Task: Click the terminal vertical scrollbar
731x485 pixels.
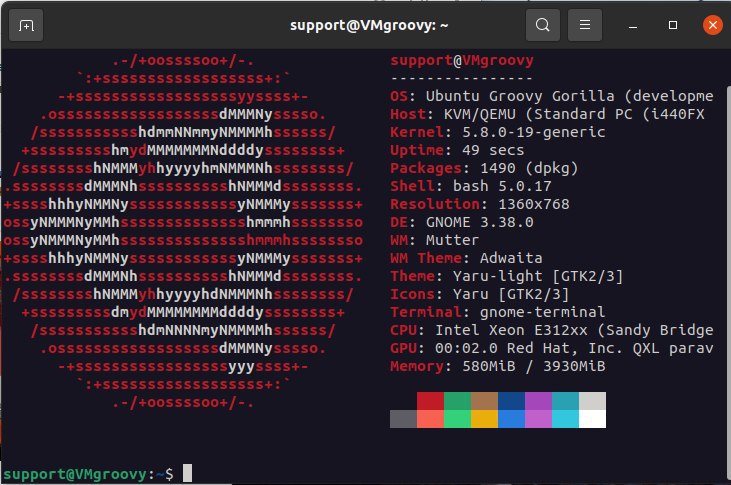Action: pyautogui.click(x=728, y=284)
